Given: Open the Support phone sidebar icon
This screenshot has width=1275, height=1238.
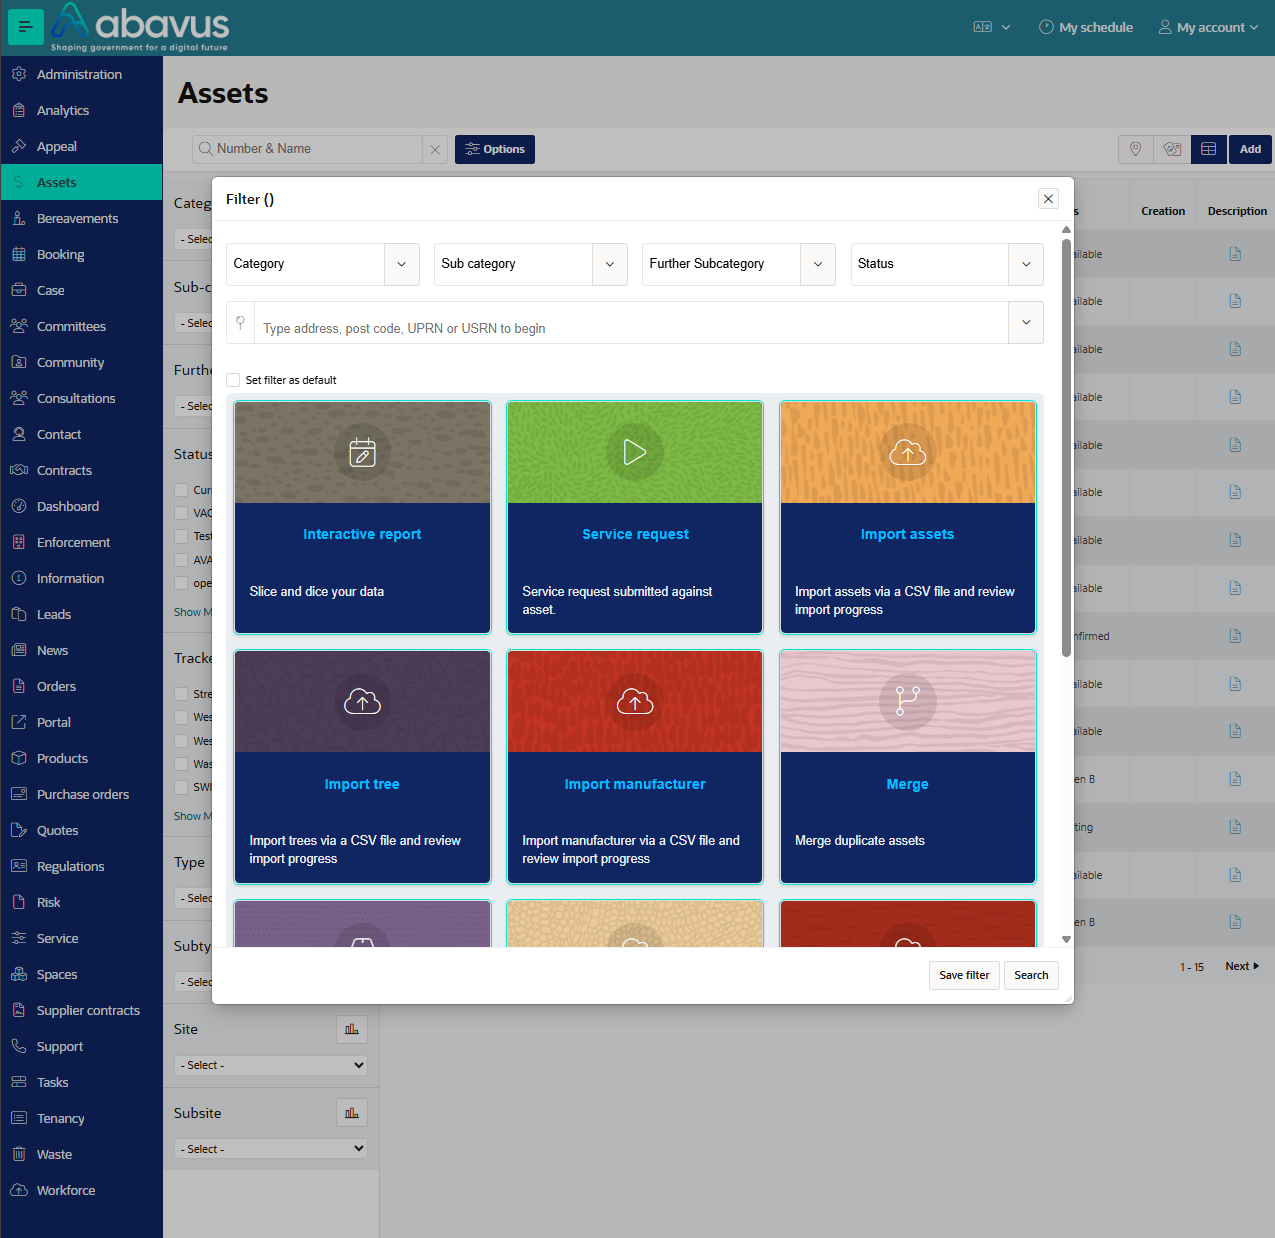Looking at the screenshot, I should (x=19, y=1046).
